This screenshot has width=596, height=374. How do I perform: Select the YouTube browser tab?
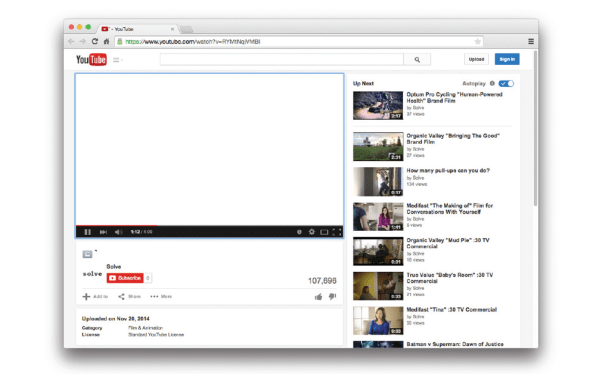click(x=138, y=29)
